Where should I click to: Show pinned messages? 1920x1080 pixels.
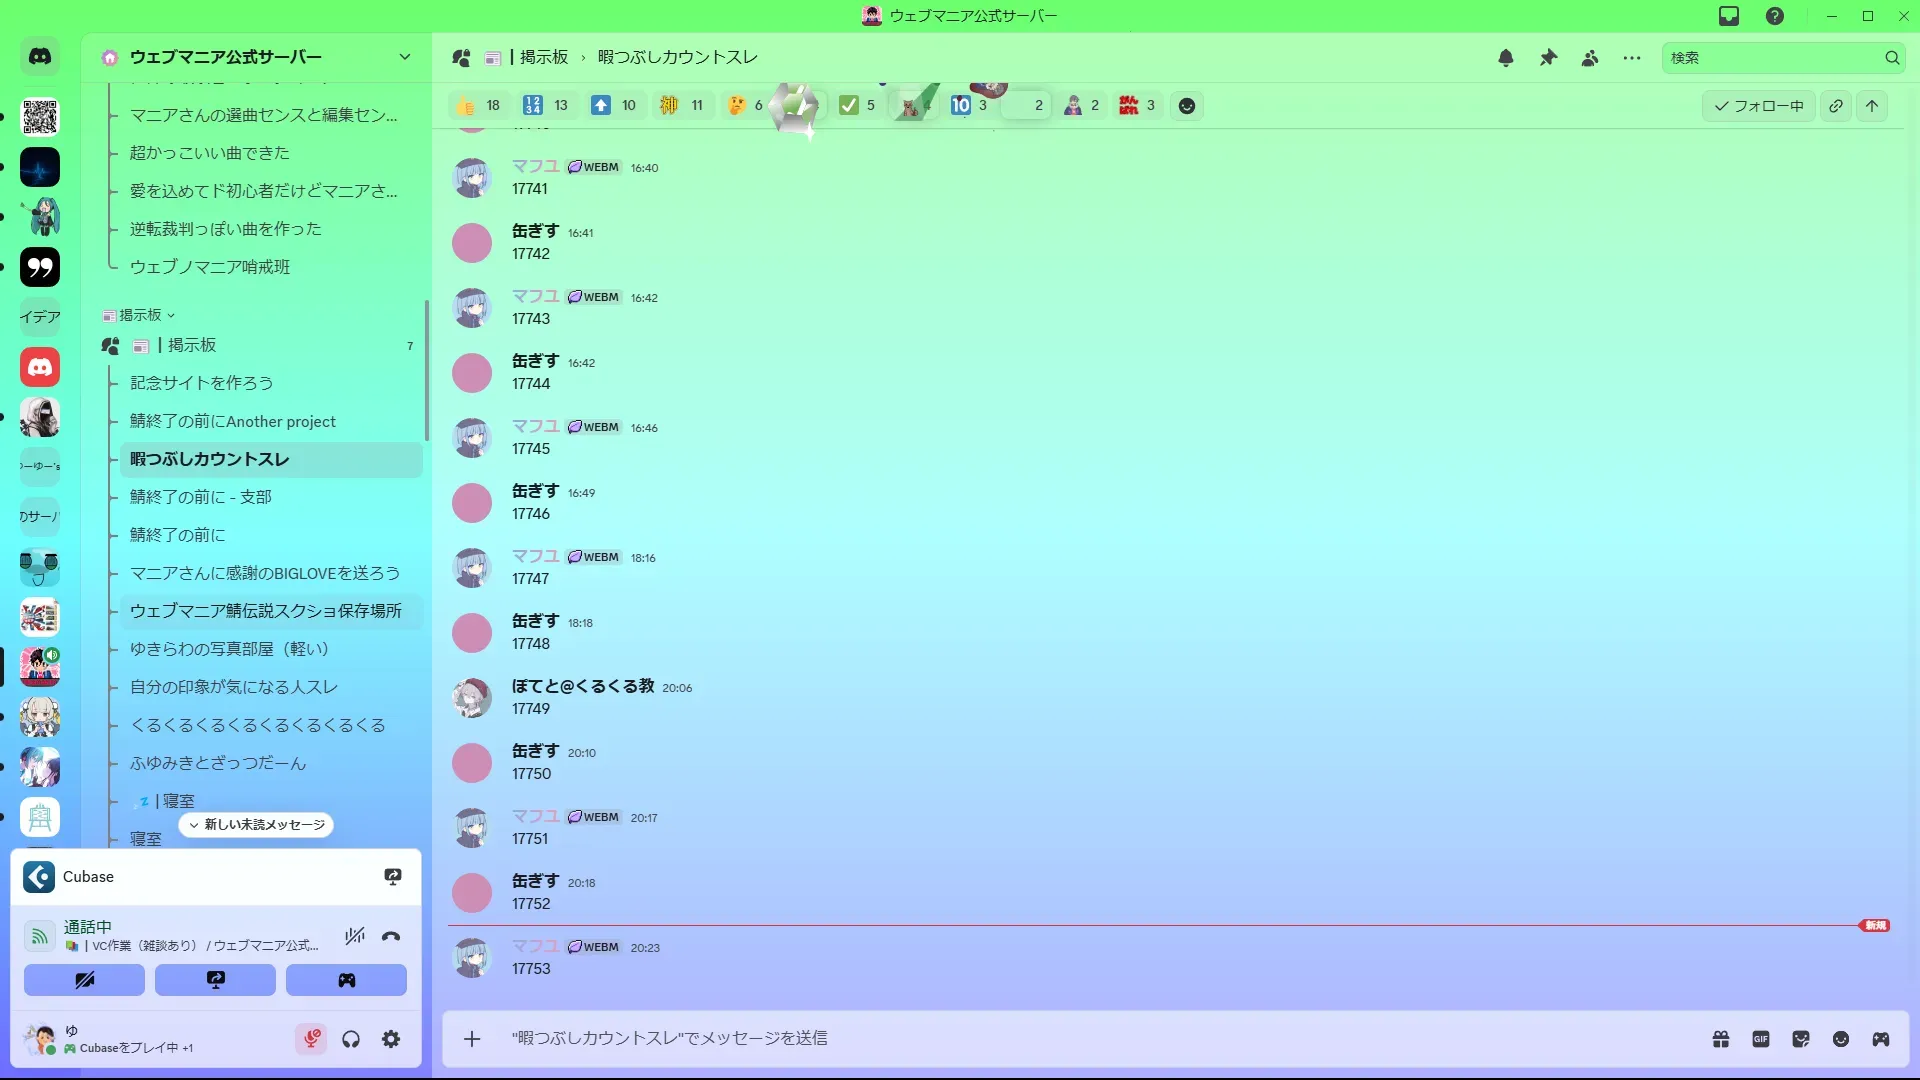(1548, 58)
